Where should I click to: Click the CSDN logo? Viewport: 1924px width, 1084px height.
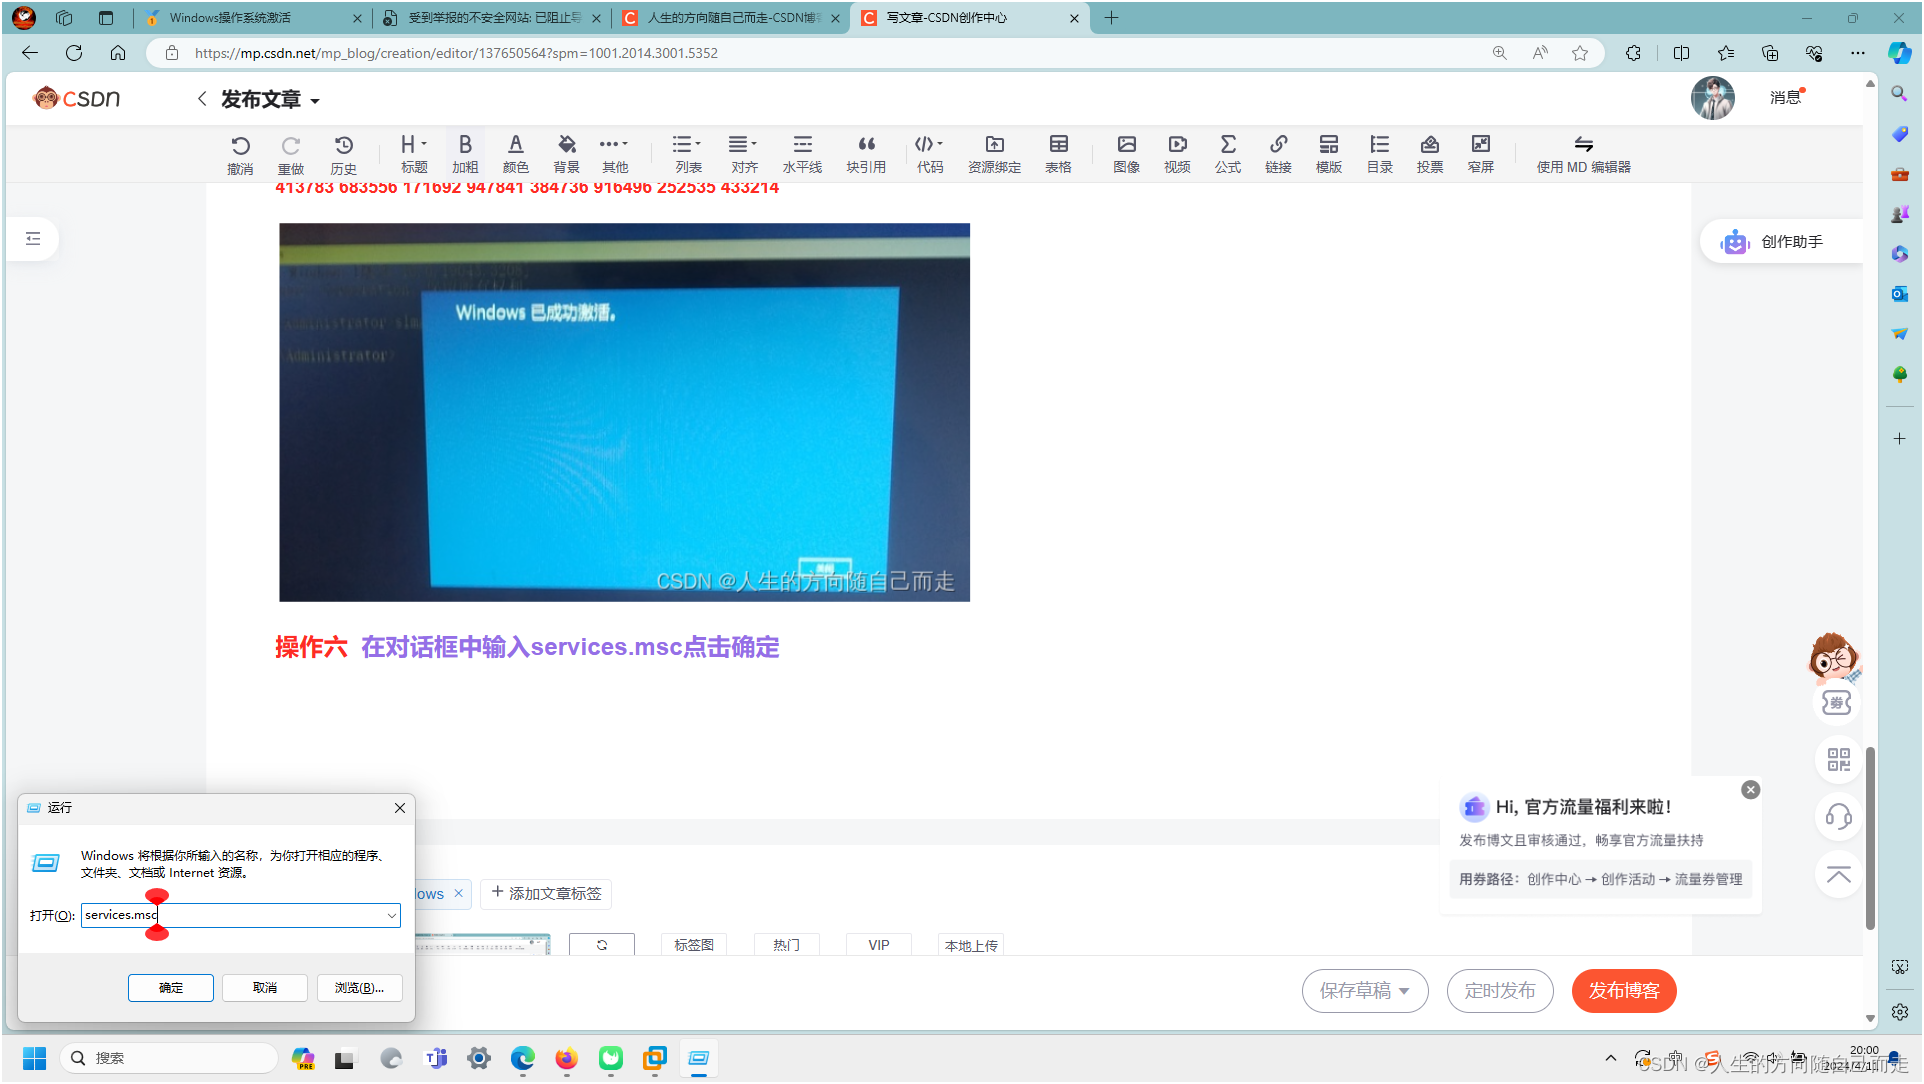(77, 98)
